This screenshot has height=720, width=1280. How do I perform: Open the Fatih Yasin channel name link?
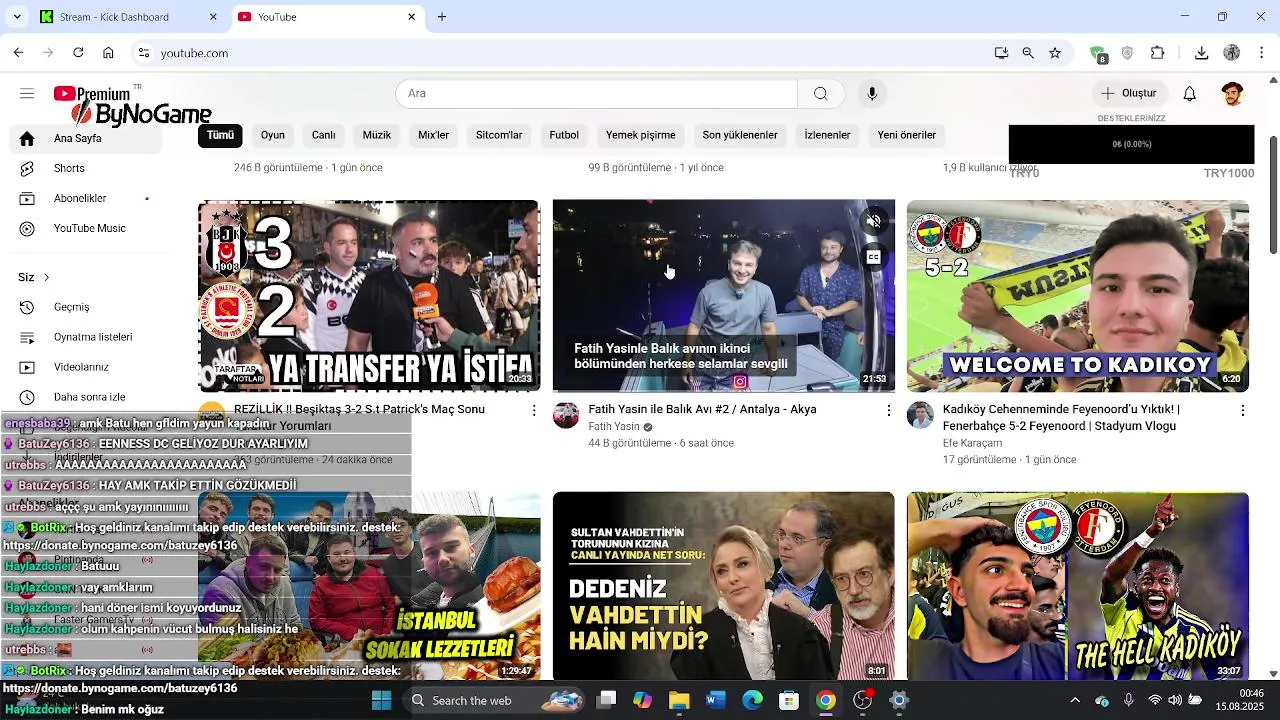[x=614, y=427]
